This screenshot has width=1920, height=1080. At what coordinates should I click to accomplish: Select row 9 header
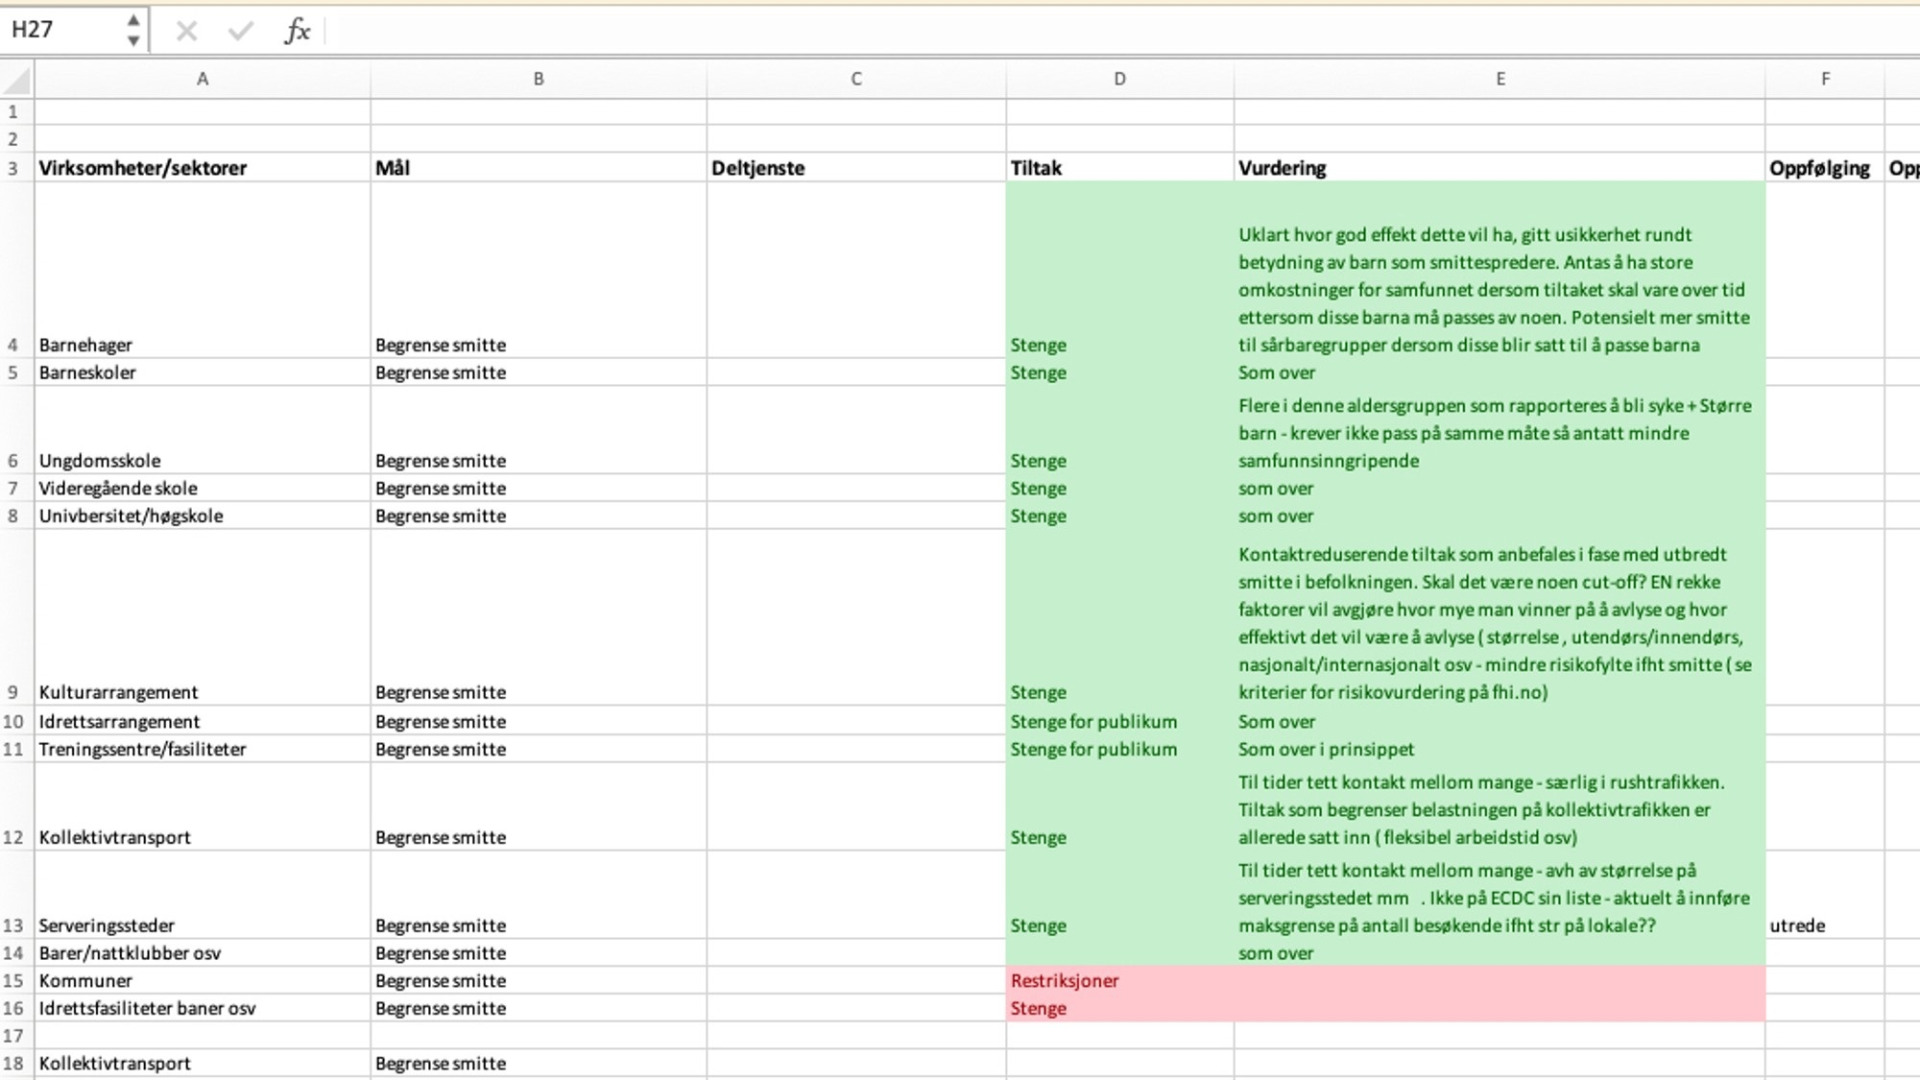tap(14, 692)
